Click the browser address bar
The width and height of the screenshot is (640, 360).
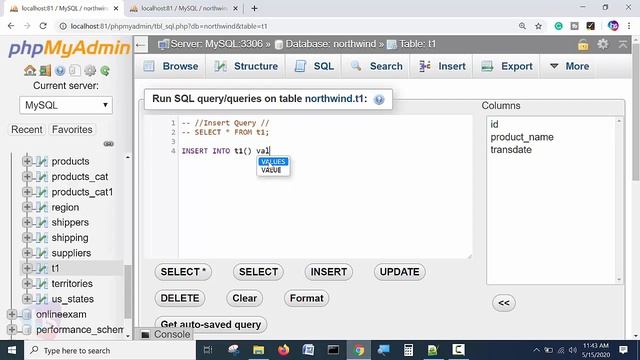click(x=286, y=26)
